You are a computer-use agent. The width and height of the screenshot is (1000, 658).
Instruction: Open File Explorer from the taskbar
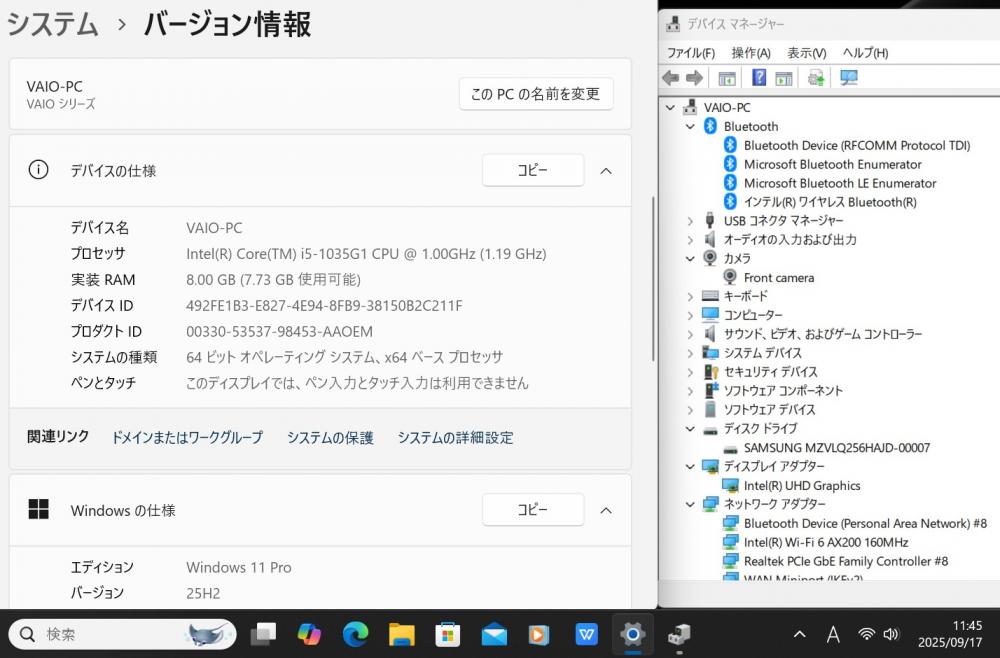401,634
